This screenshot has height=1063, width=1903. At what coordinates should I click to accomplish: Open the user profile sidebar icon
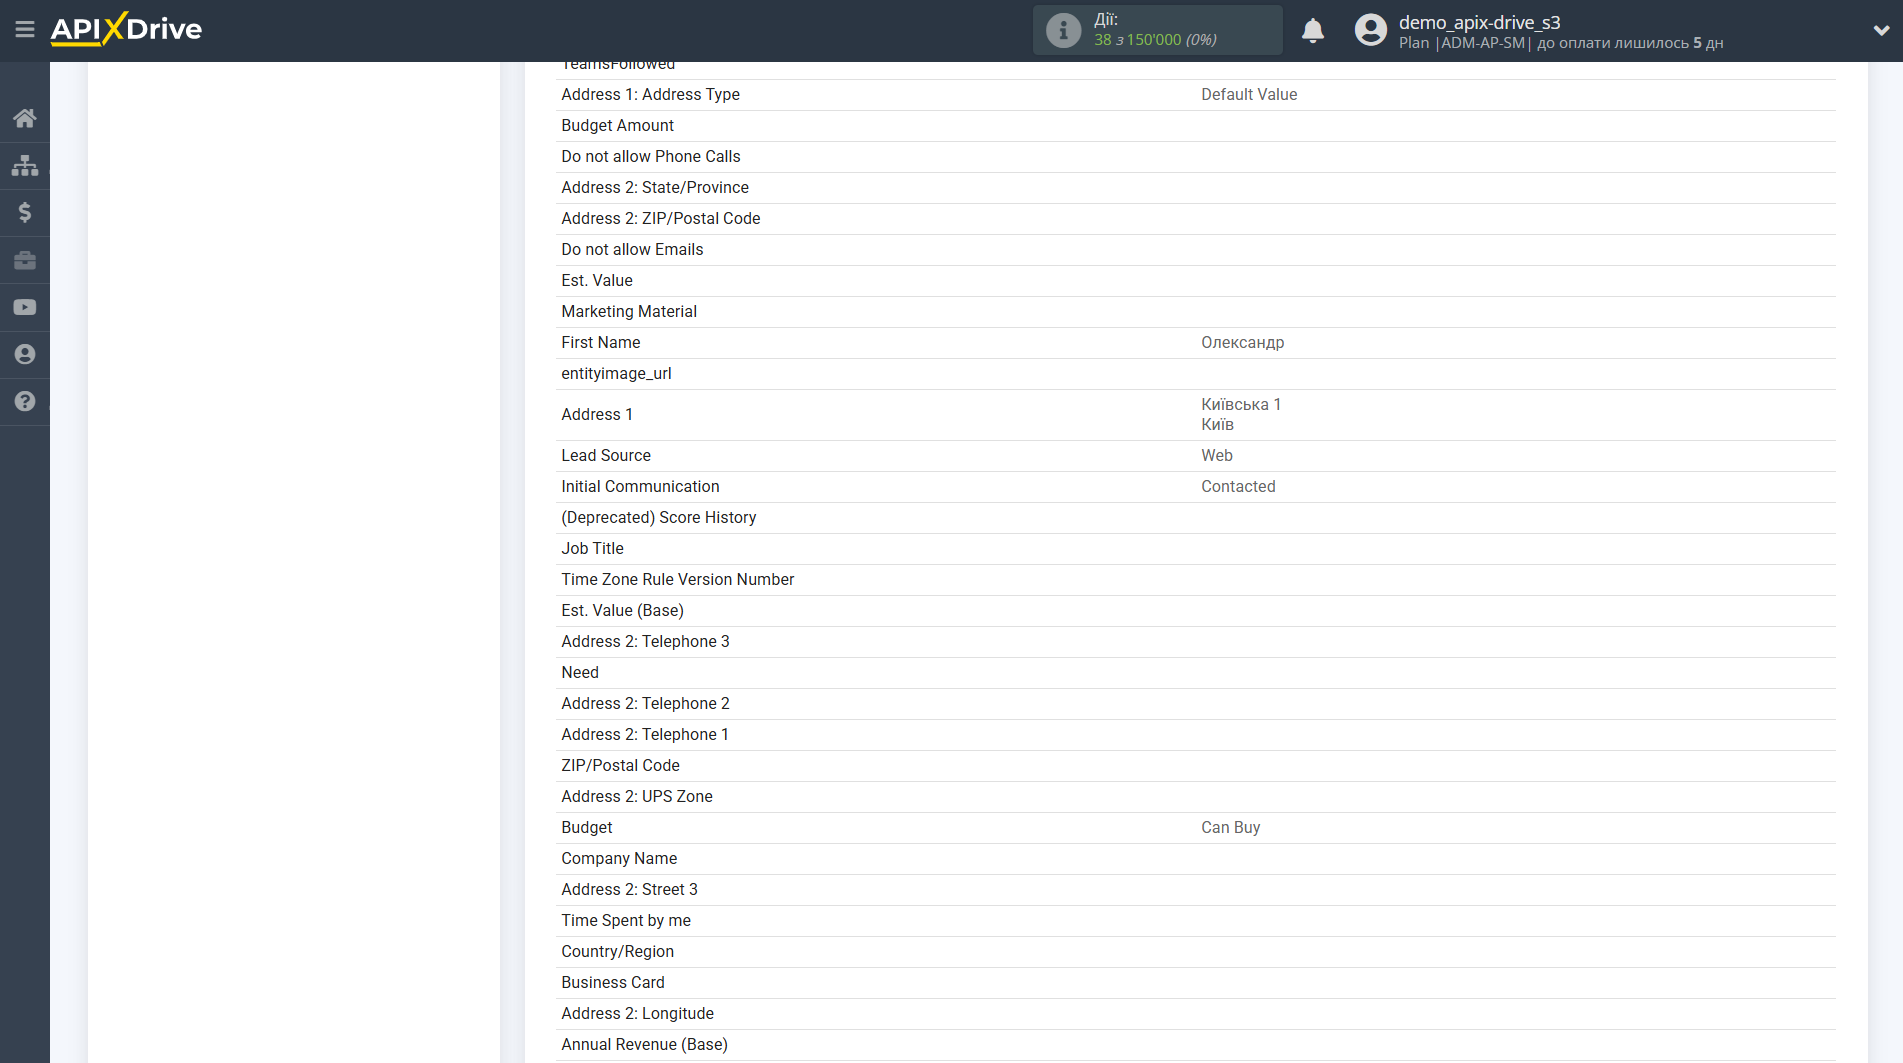pos(25,354)
